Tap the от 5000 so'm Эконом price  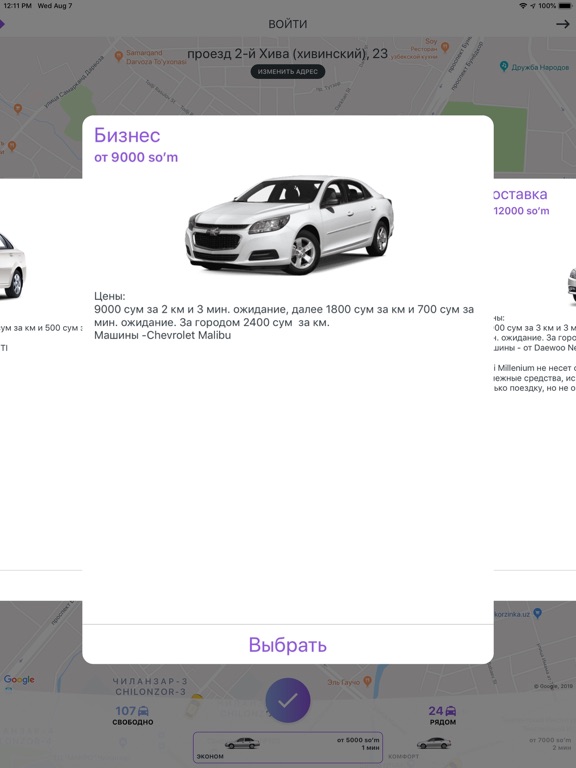(x=358, y=740)
